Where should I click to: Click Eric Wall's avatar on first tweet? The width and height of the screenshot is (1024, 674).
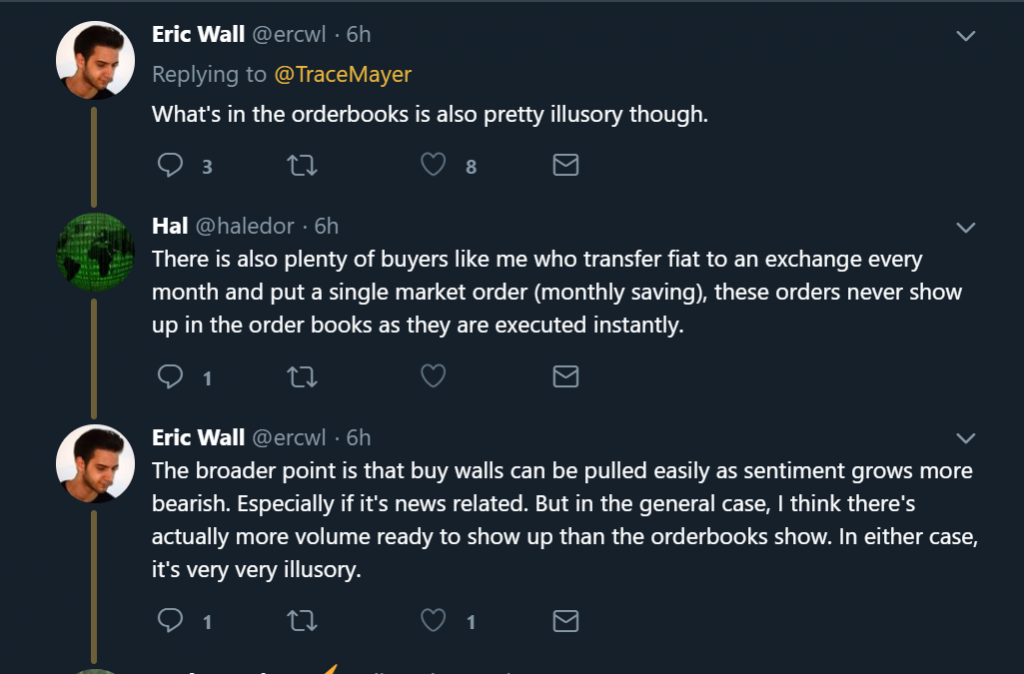click(95, 60)
